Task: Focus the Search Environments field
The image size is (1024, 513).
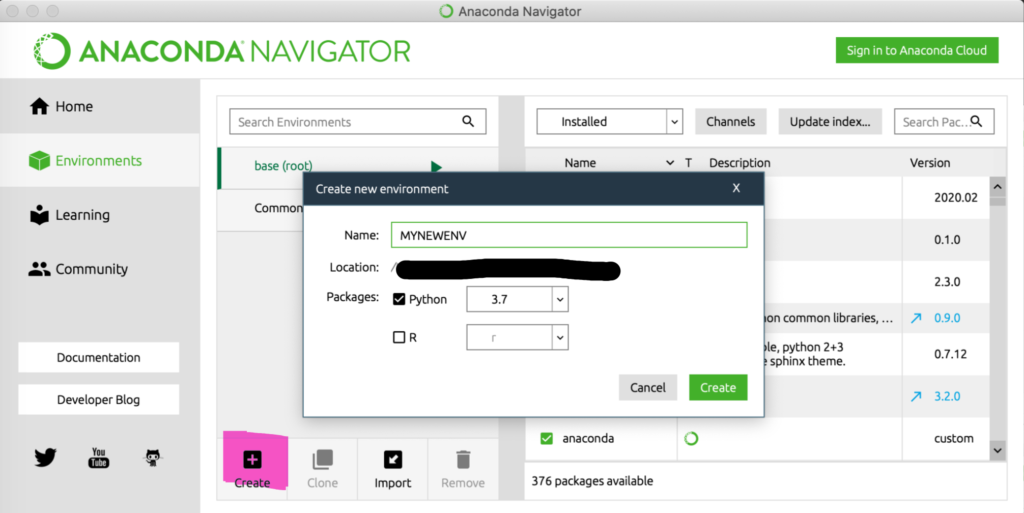Action: [x=358, y=121]
